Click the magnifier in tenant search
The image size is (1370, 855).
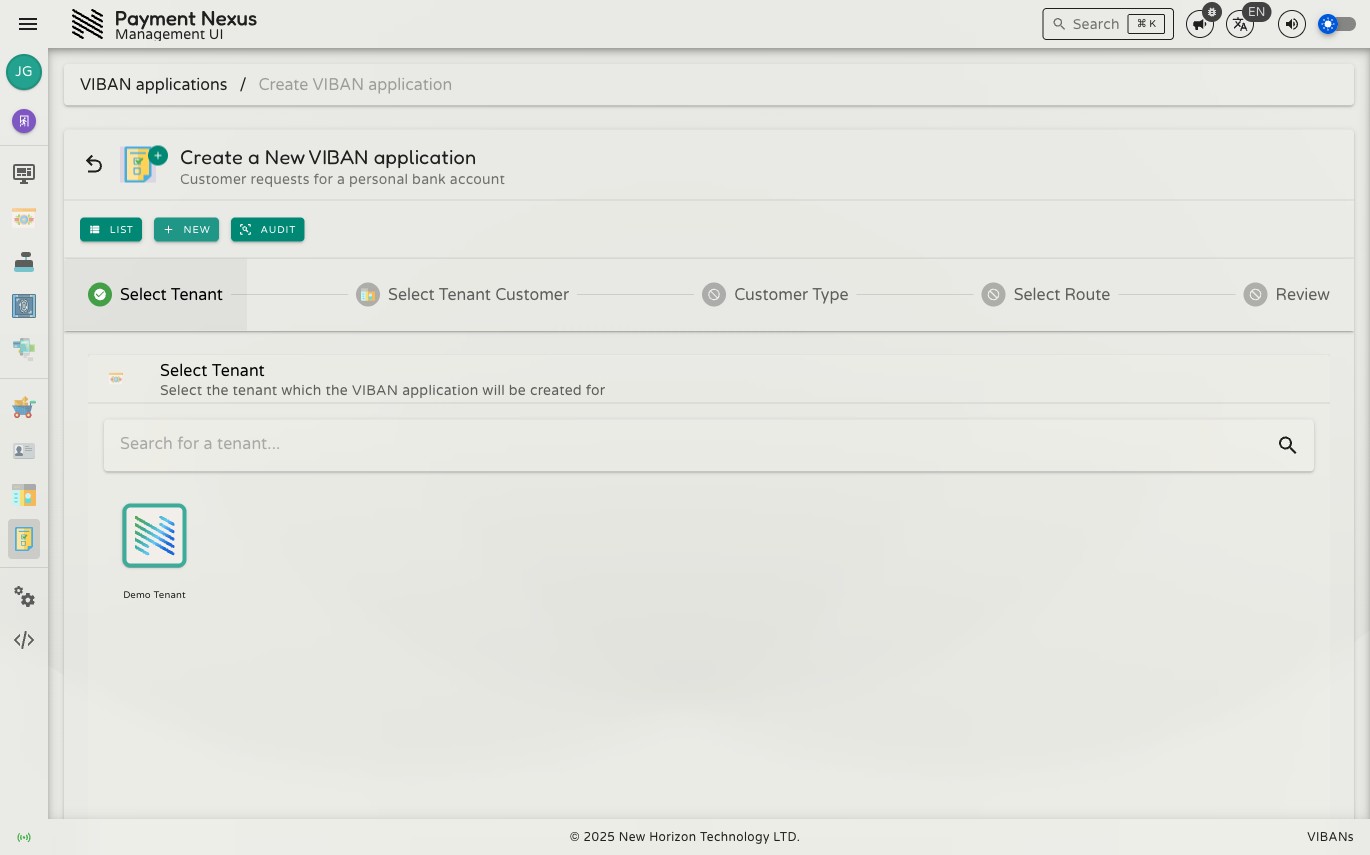[1287, 445]
